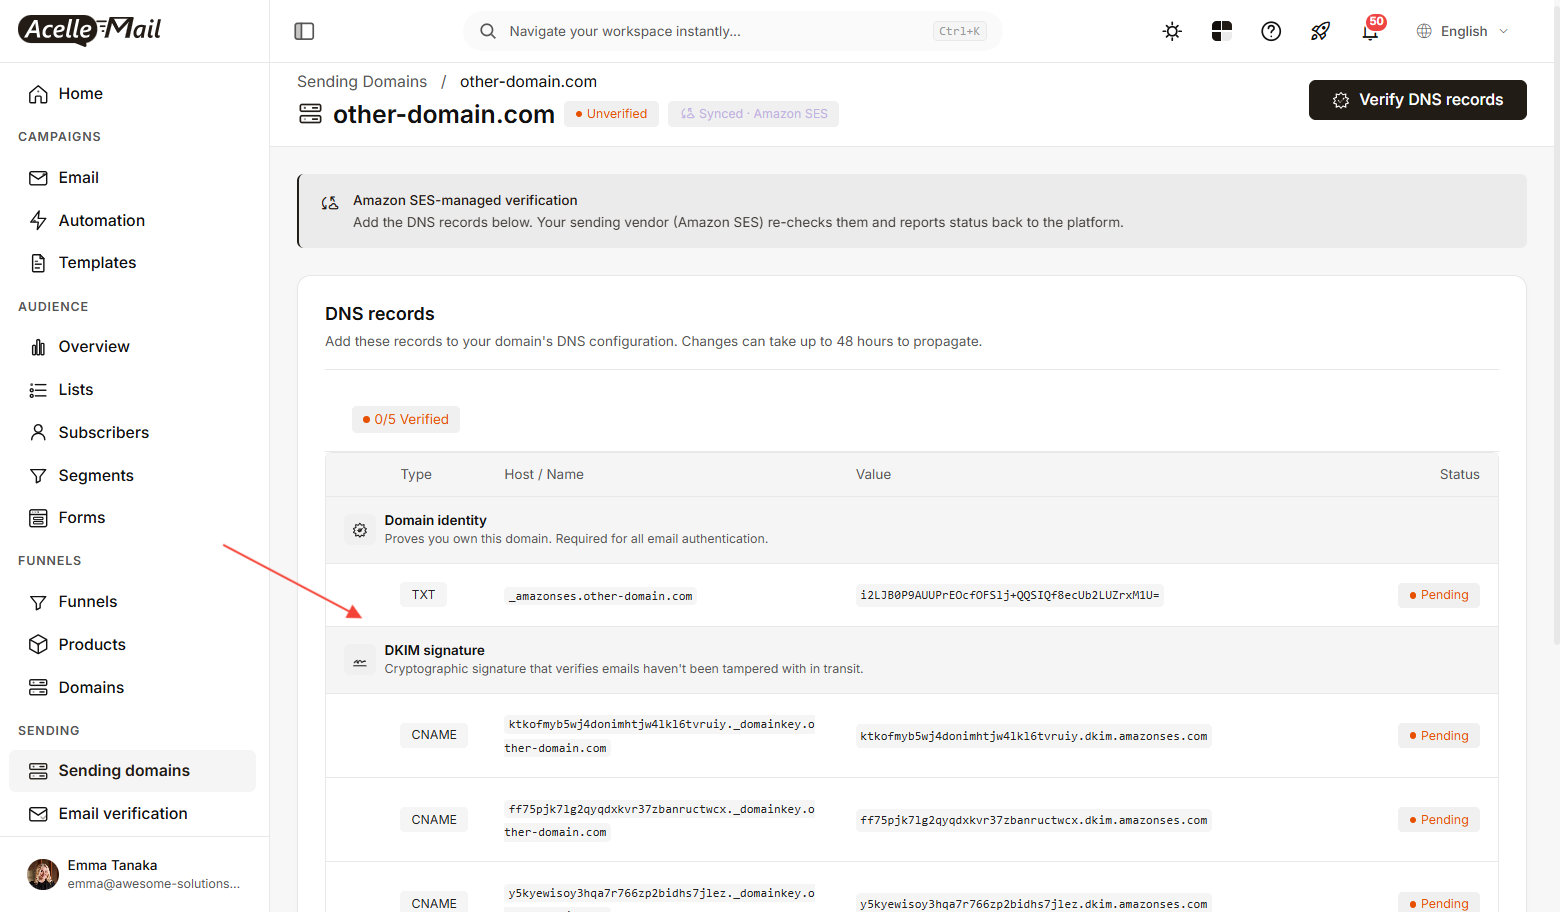1560x912 pixels.
Task: Open notifications bell with 50 badge
Action: 1370,31
